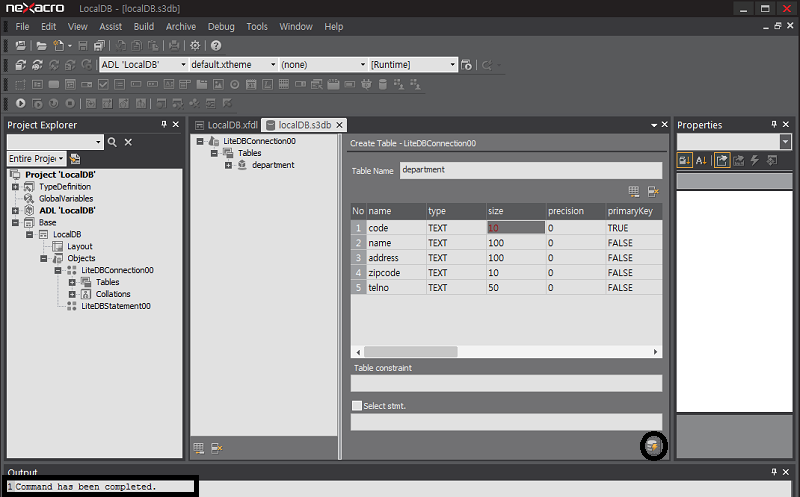Click the first refresh/generate icon left of the ADL 'LocalDB' dropdown

pos(20,65)
